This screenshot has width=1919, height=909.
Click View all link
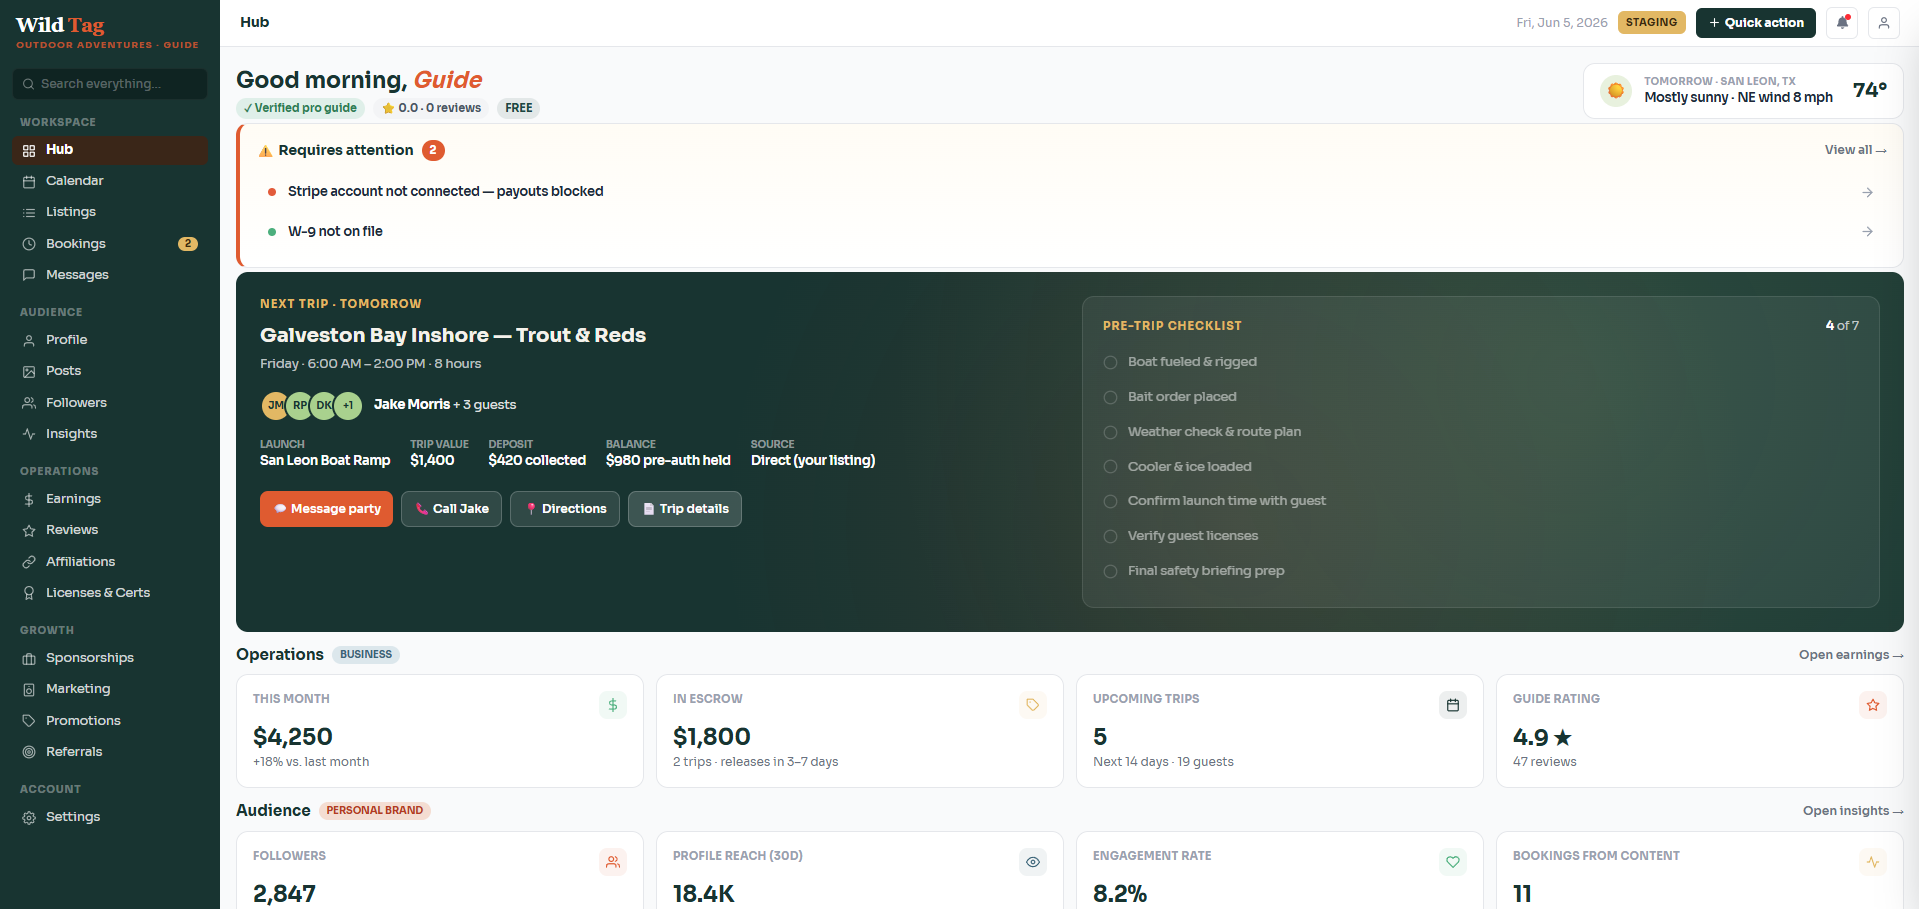click(x=1855, y=150)
